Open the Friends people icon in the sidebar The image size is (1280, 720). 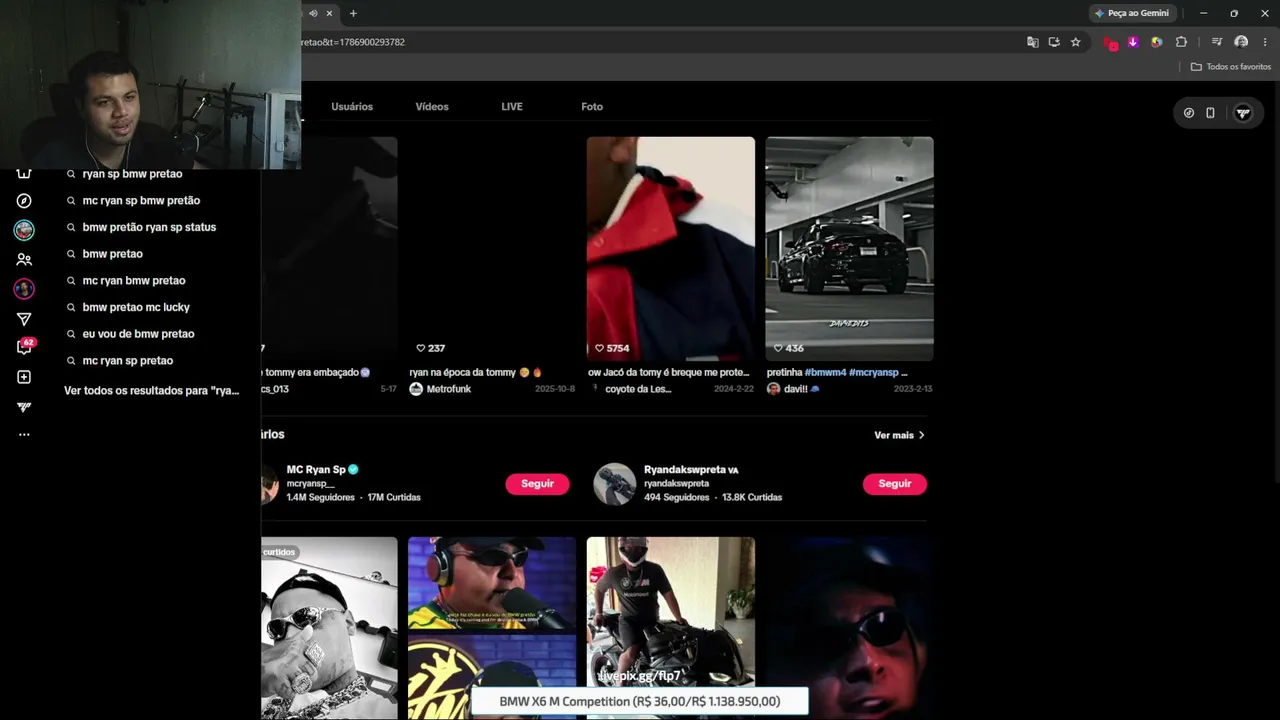point(24,259)
